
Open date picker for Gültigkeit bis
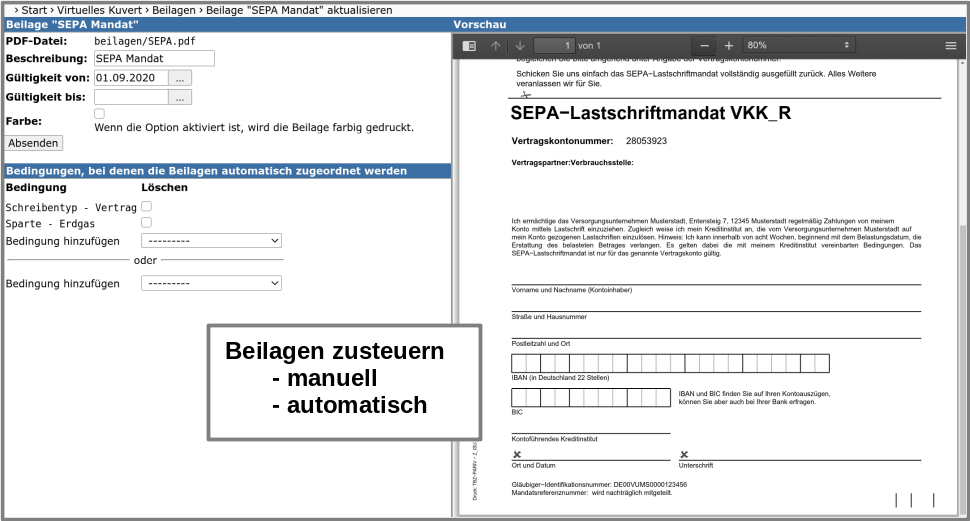point(180,97)
